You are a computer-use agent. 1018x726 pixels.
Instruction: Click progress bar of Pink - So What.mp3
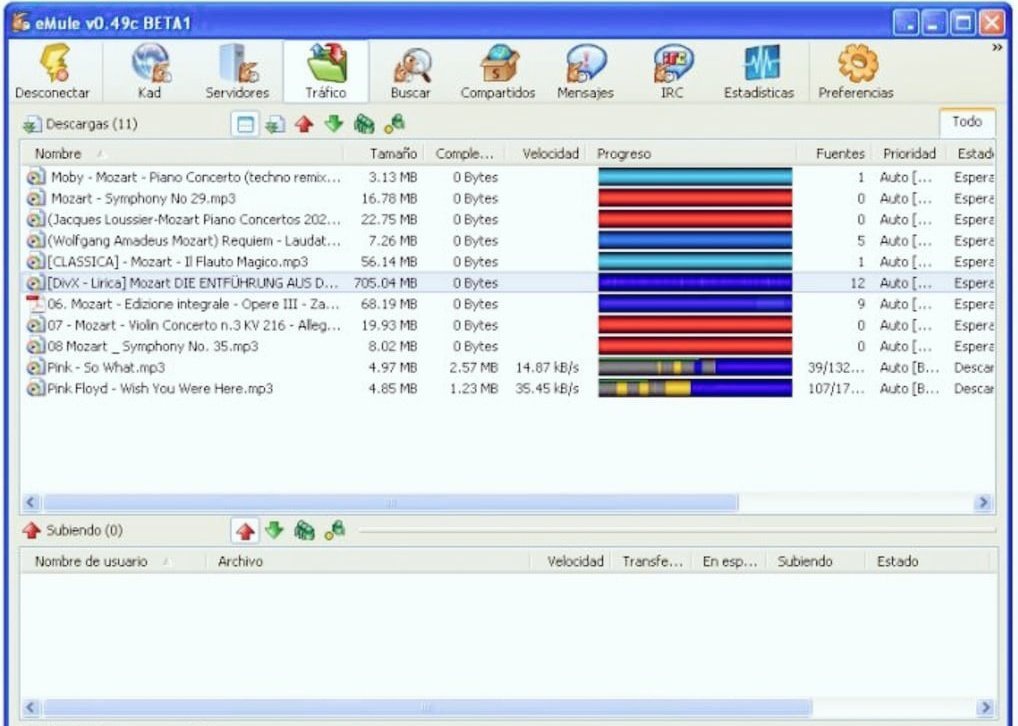tap(695, 368)
